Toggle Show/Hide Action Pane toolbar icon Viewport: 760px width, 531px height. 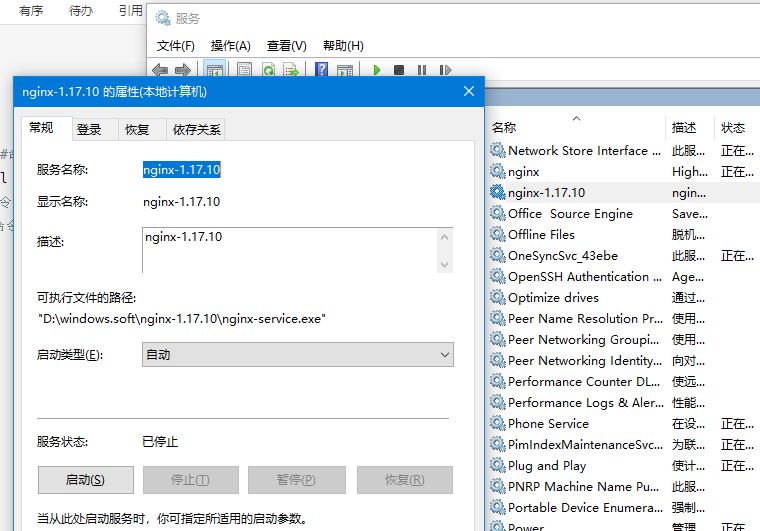click(x=345, y=70)
